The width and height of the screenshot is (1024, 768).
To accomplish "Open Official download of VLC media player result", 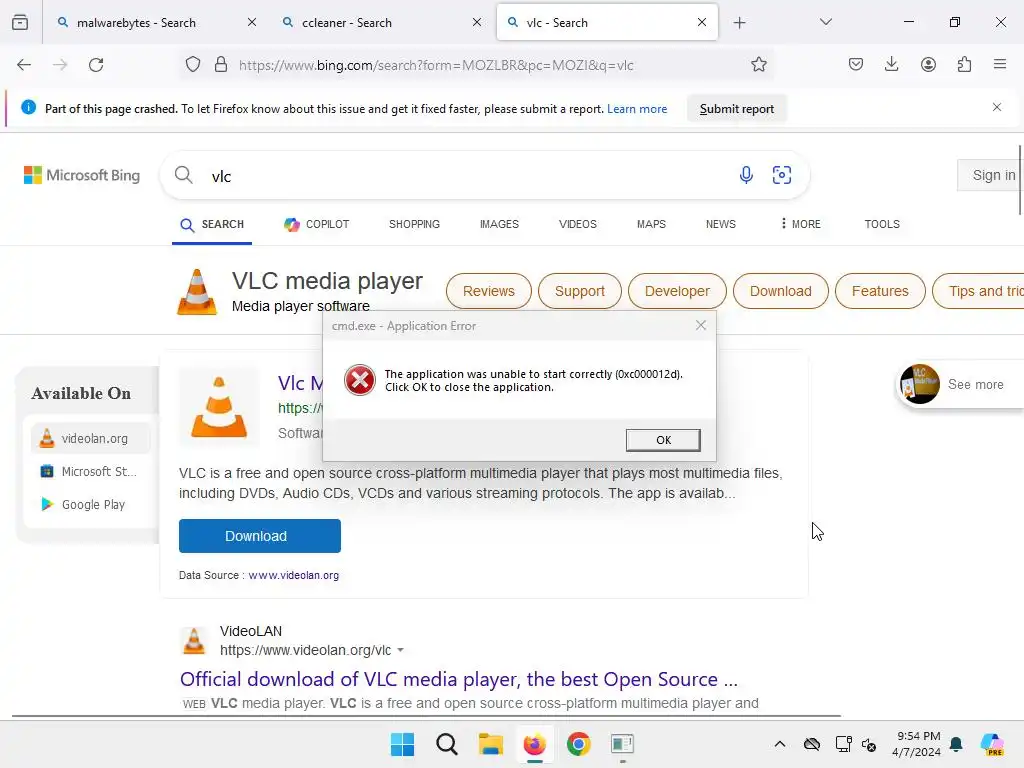I will click(x=458, y=679).
